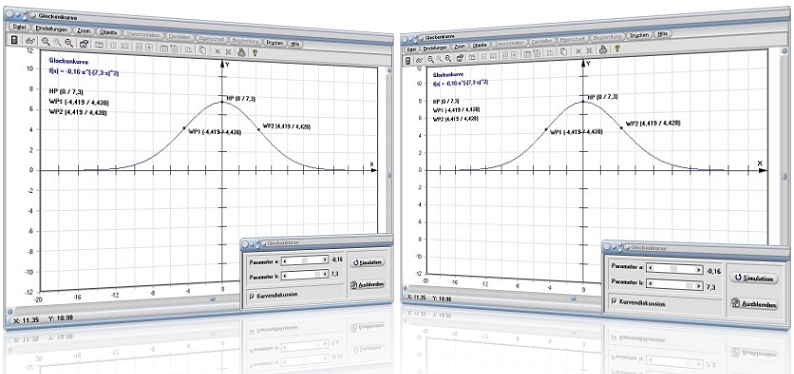This screenshot has width=794, height=374.
Task: Click Parameter a slider in left panel
Action: tap(305, 260)
